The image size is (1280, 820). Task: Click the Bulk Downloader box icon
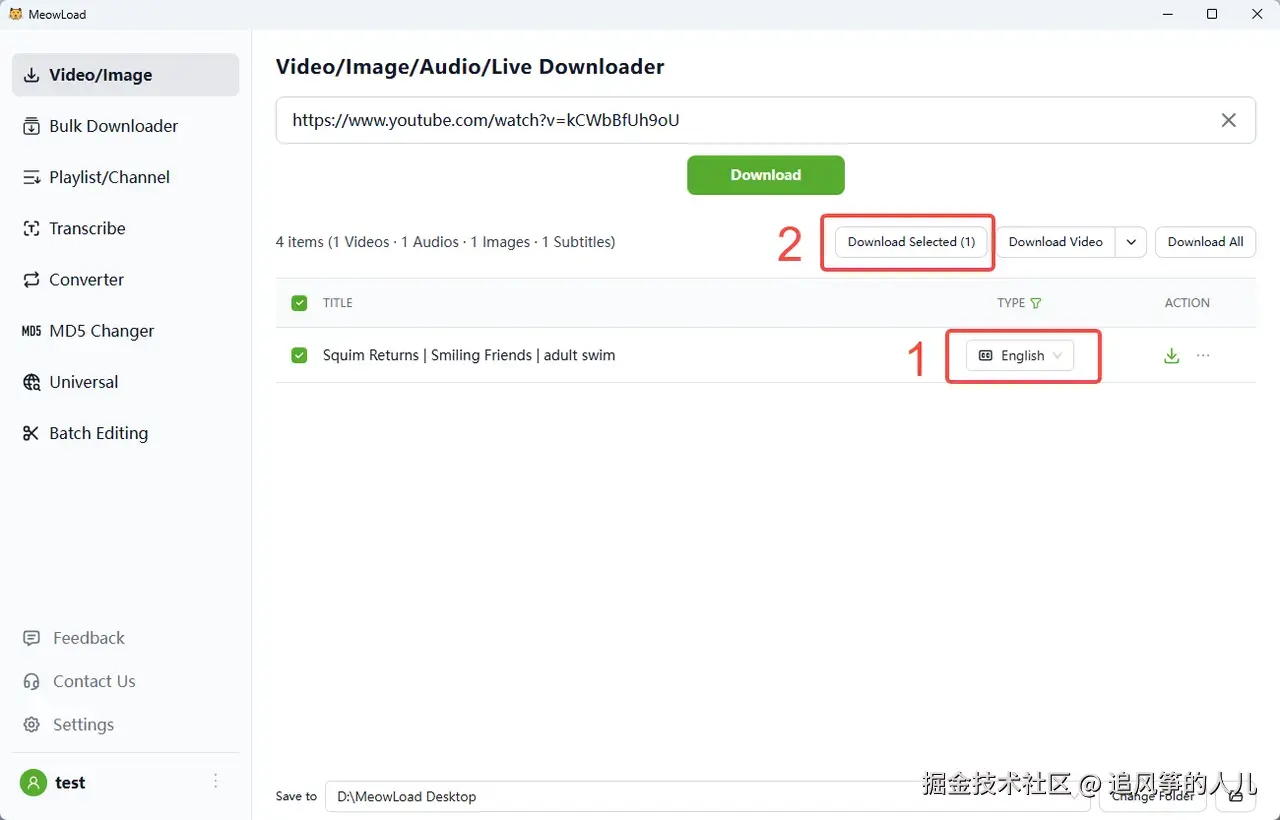coord(31,126)
